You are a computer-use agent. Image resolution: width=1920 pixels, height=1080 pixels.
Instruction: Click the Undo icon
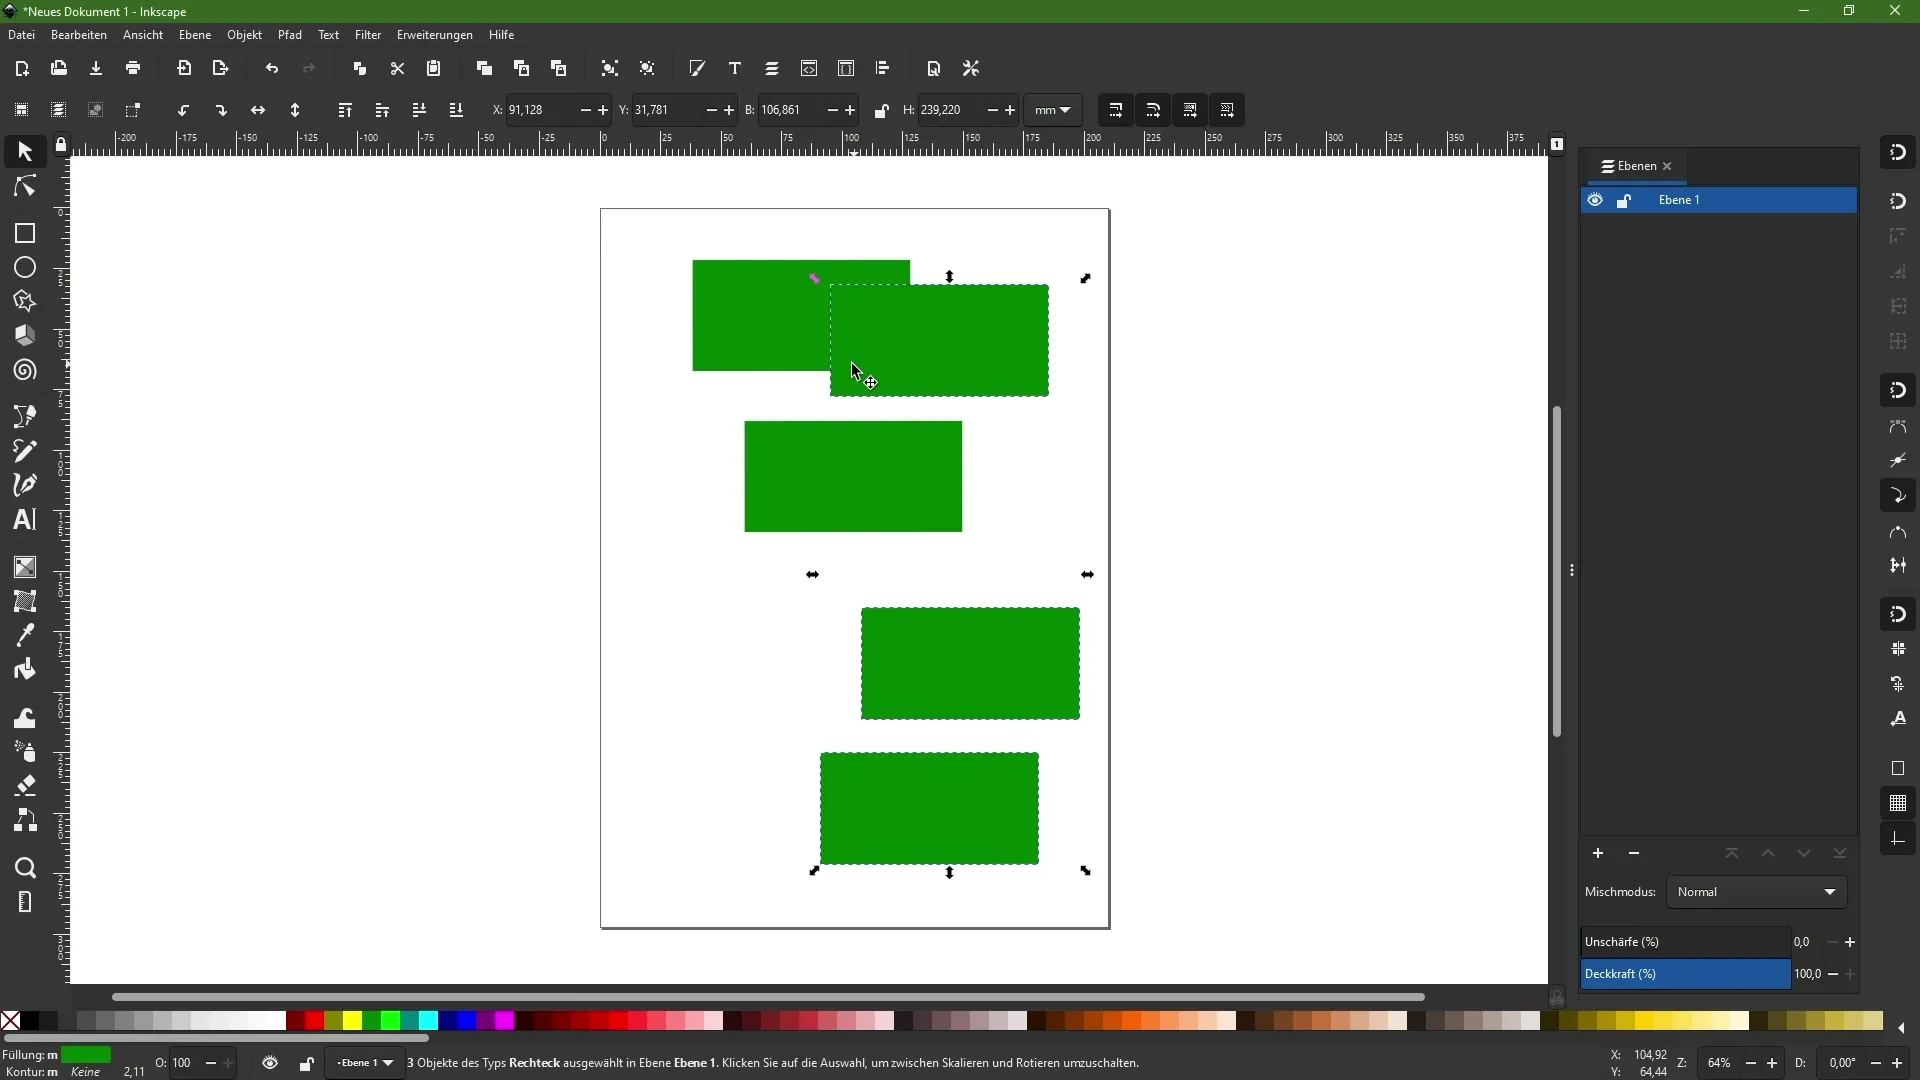tap(272, 69)
